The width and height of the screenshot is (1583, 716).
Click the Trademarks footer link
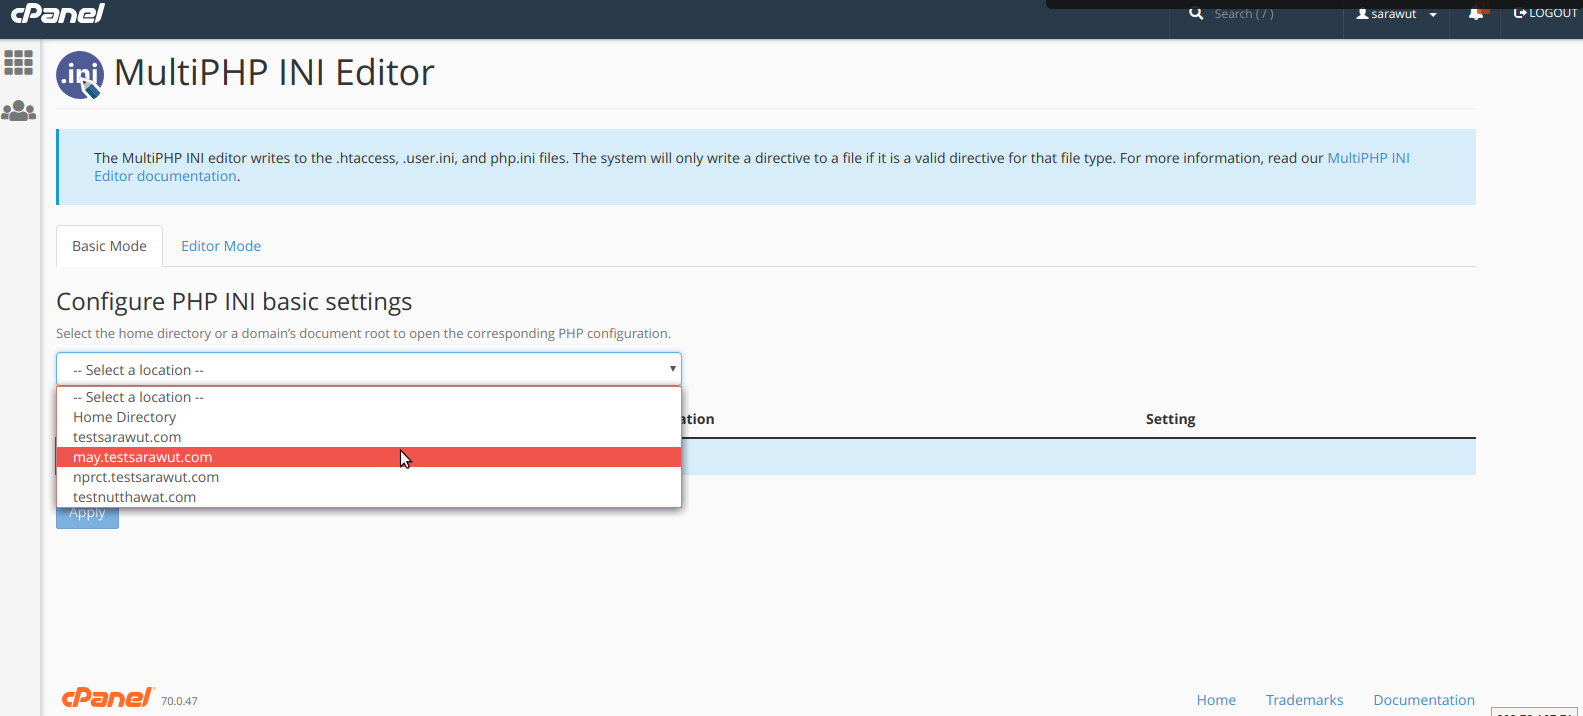click(x=1304, y=700)
